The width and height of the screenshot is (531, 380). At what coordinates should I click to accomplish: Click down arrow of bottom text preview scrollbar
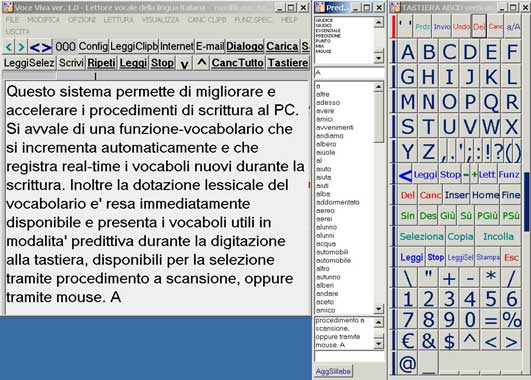point(379,344)
